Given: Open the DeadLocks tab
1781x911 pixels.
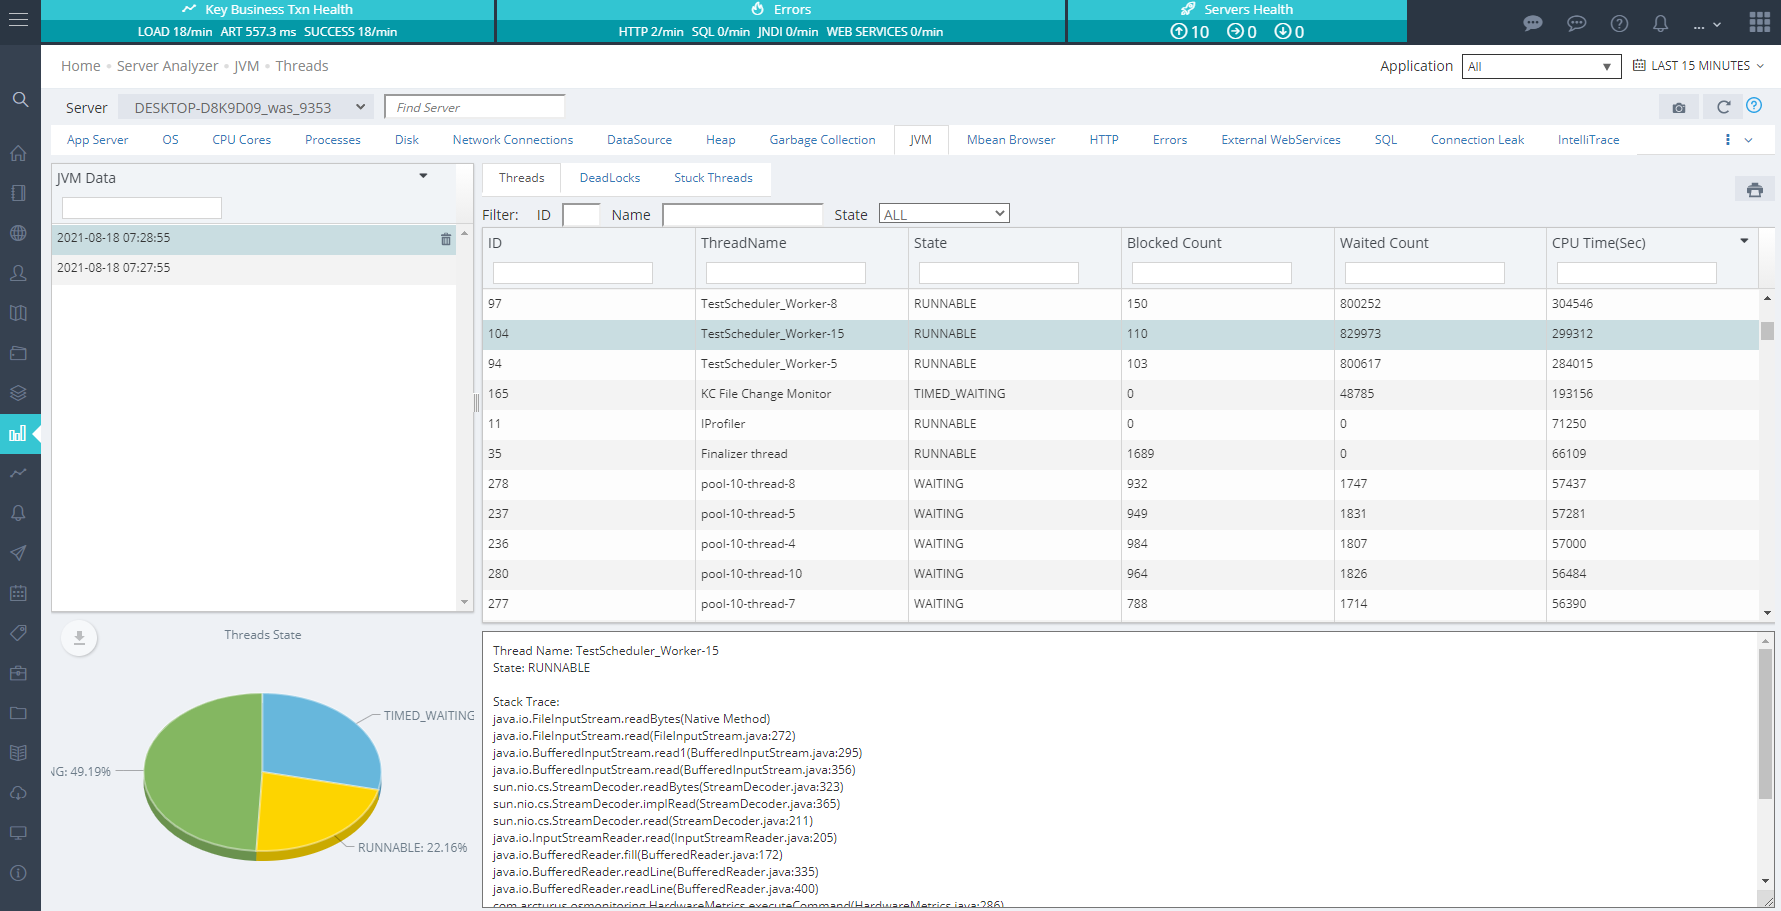Looking at the screenshot, I should 609,178.
